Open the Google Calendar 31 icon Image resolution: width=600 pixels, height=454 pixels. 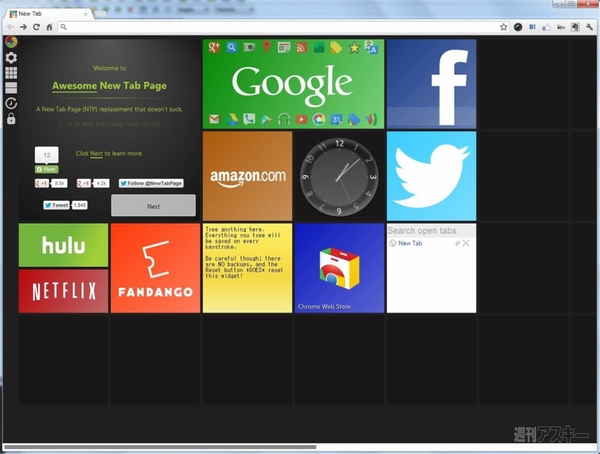[336, 119]
